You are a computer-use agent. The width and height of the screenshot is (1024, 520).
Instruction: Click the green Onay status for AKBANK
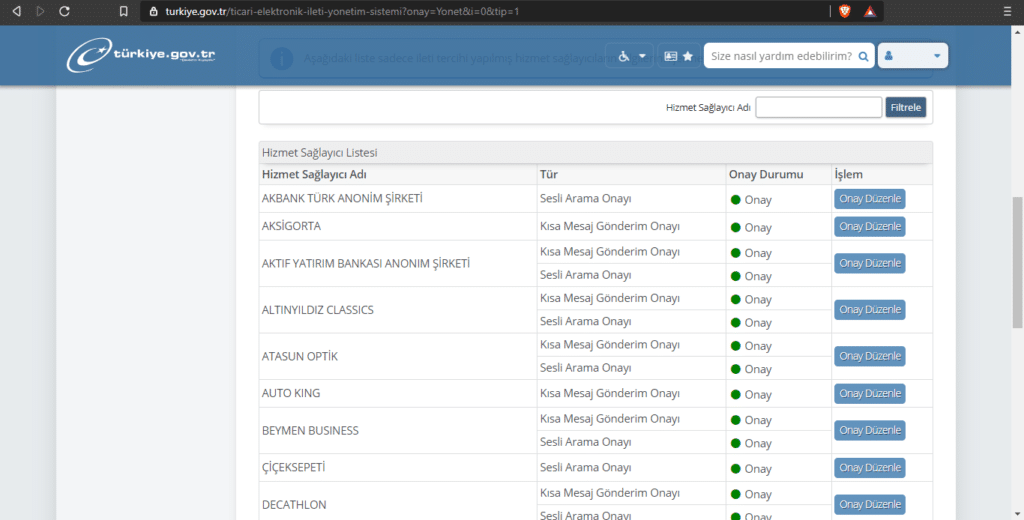point(751,200)
